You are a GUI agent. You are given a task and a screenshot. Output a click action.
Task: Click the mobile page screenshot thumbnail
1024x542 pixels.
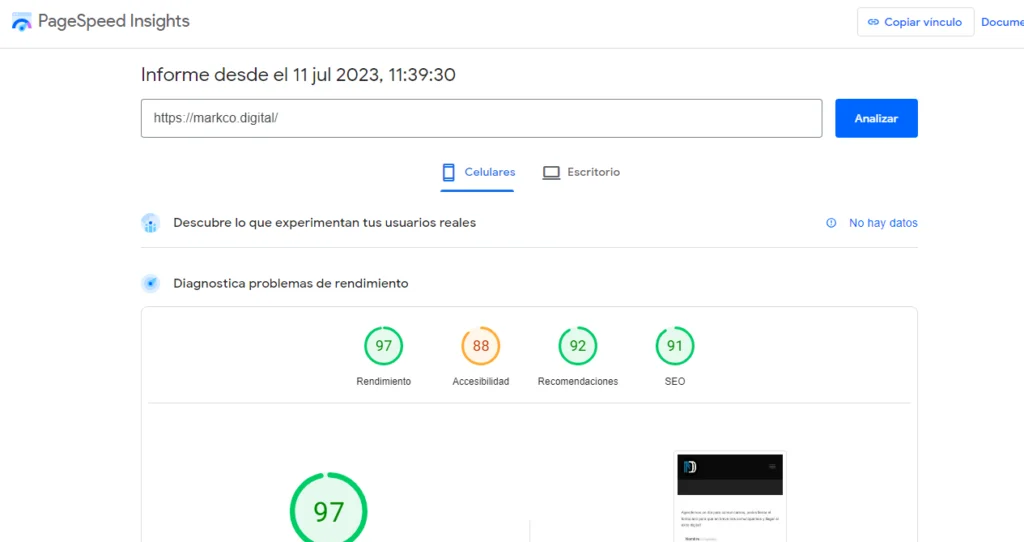[730, 496]
